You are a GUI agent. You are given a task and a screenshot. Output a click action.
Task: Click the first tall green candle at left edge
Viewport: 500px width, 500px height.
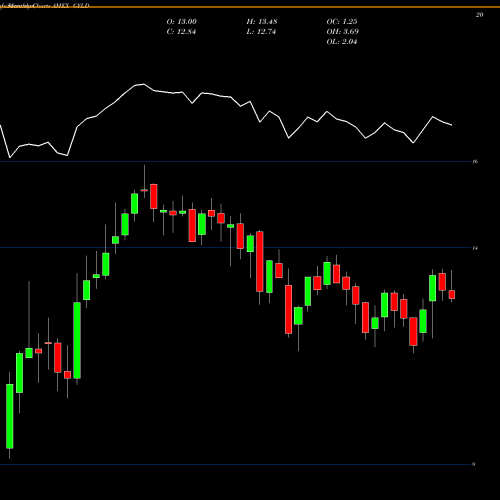[x=10, y=416]
